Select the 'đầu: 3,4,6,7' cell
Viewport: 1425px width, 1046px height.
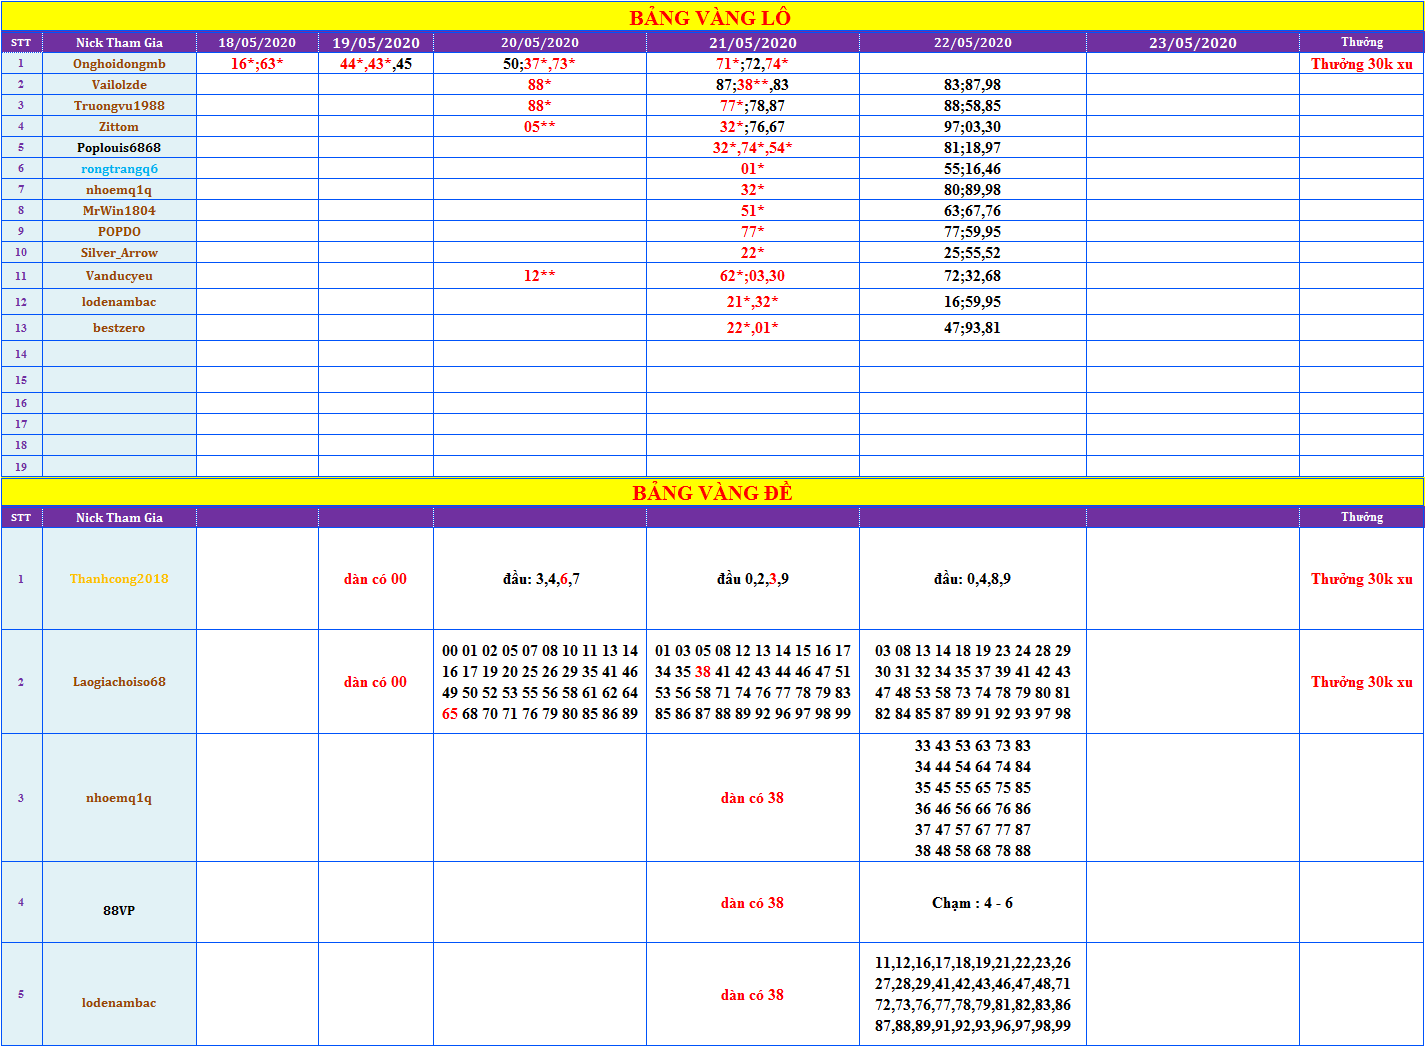(540, 579)
